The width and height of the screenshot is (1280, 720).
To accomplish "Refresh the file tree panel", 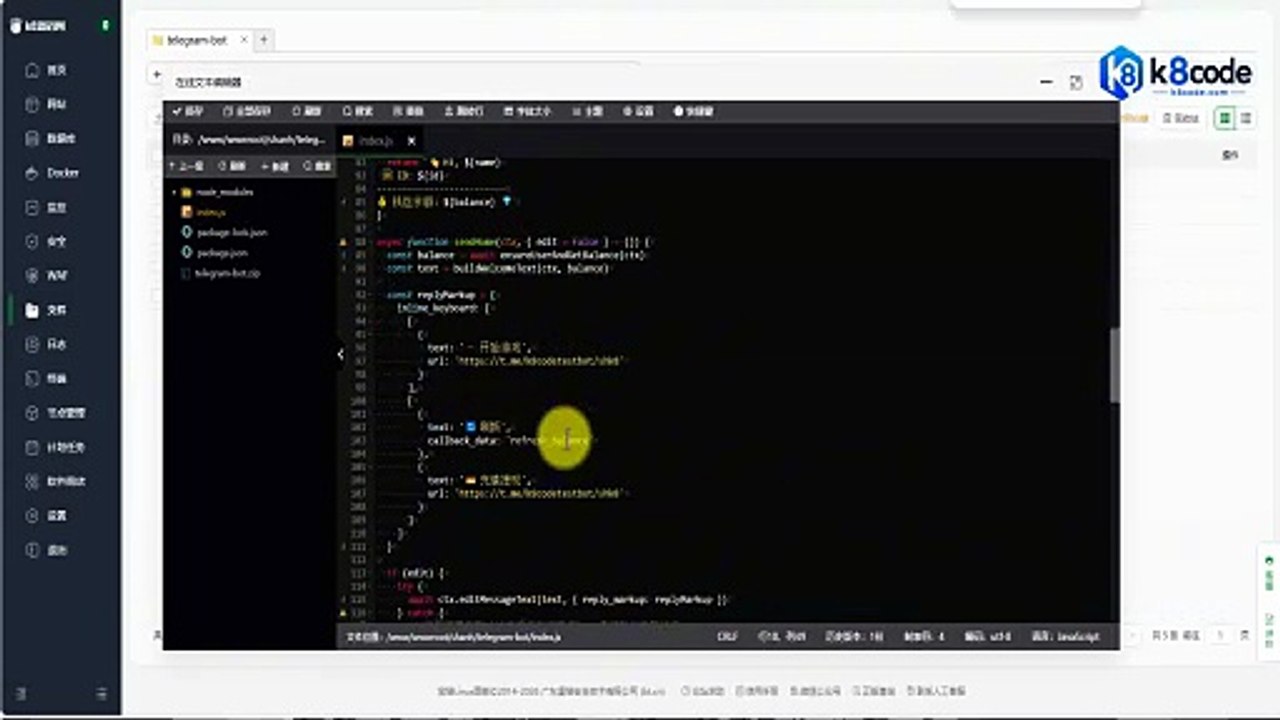I will click(x=232, y=166).
